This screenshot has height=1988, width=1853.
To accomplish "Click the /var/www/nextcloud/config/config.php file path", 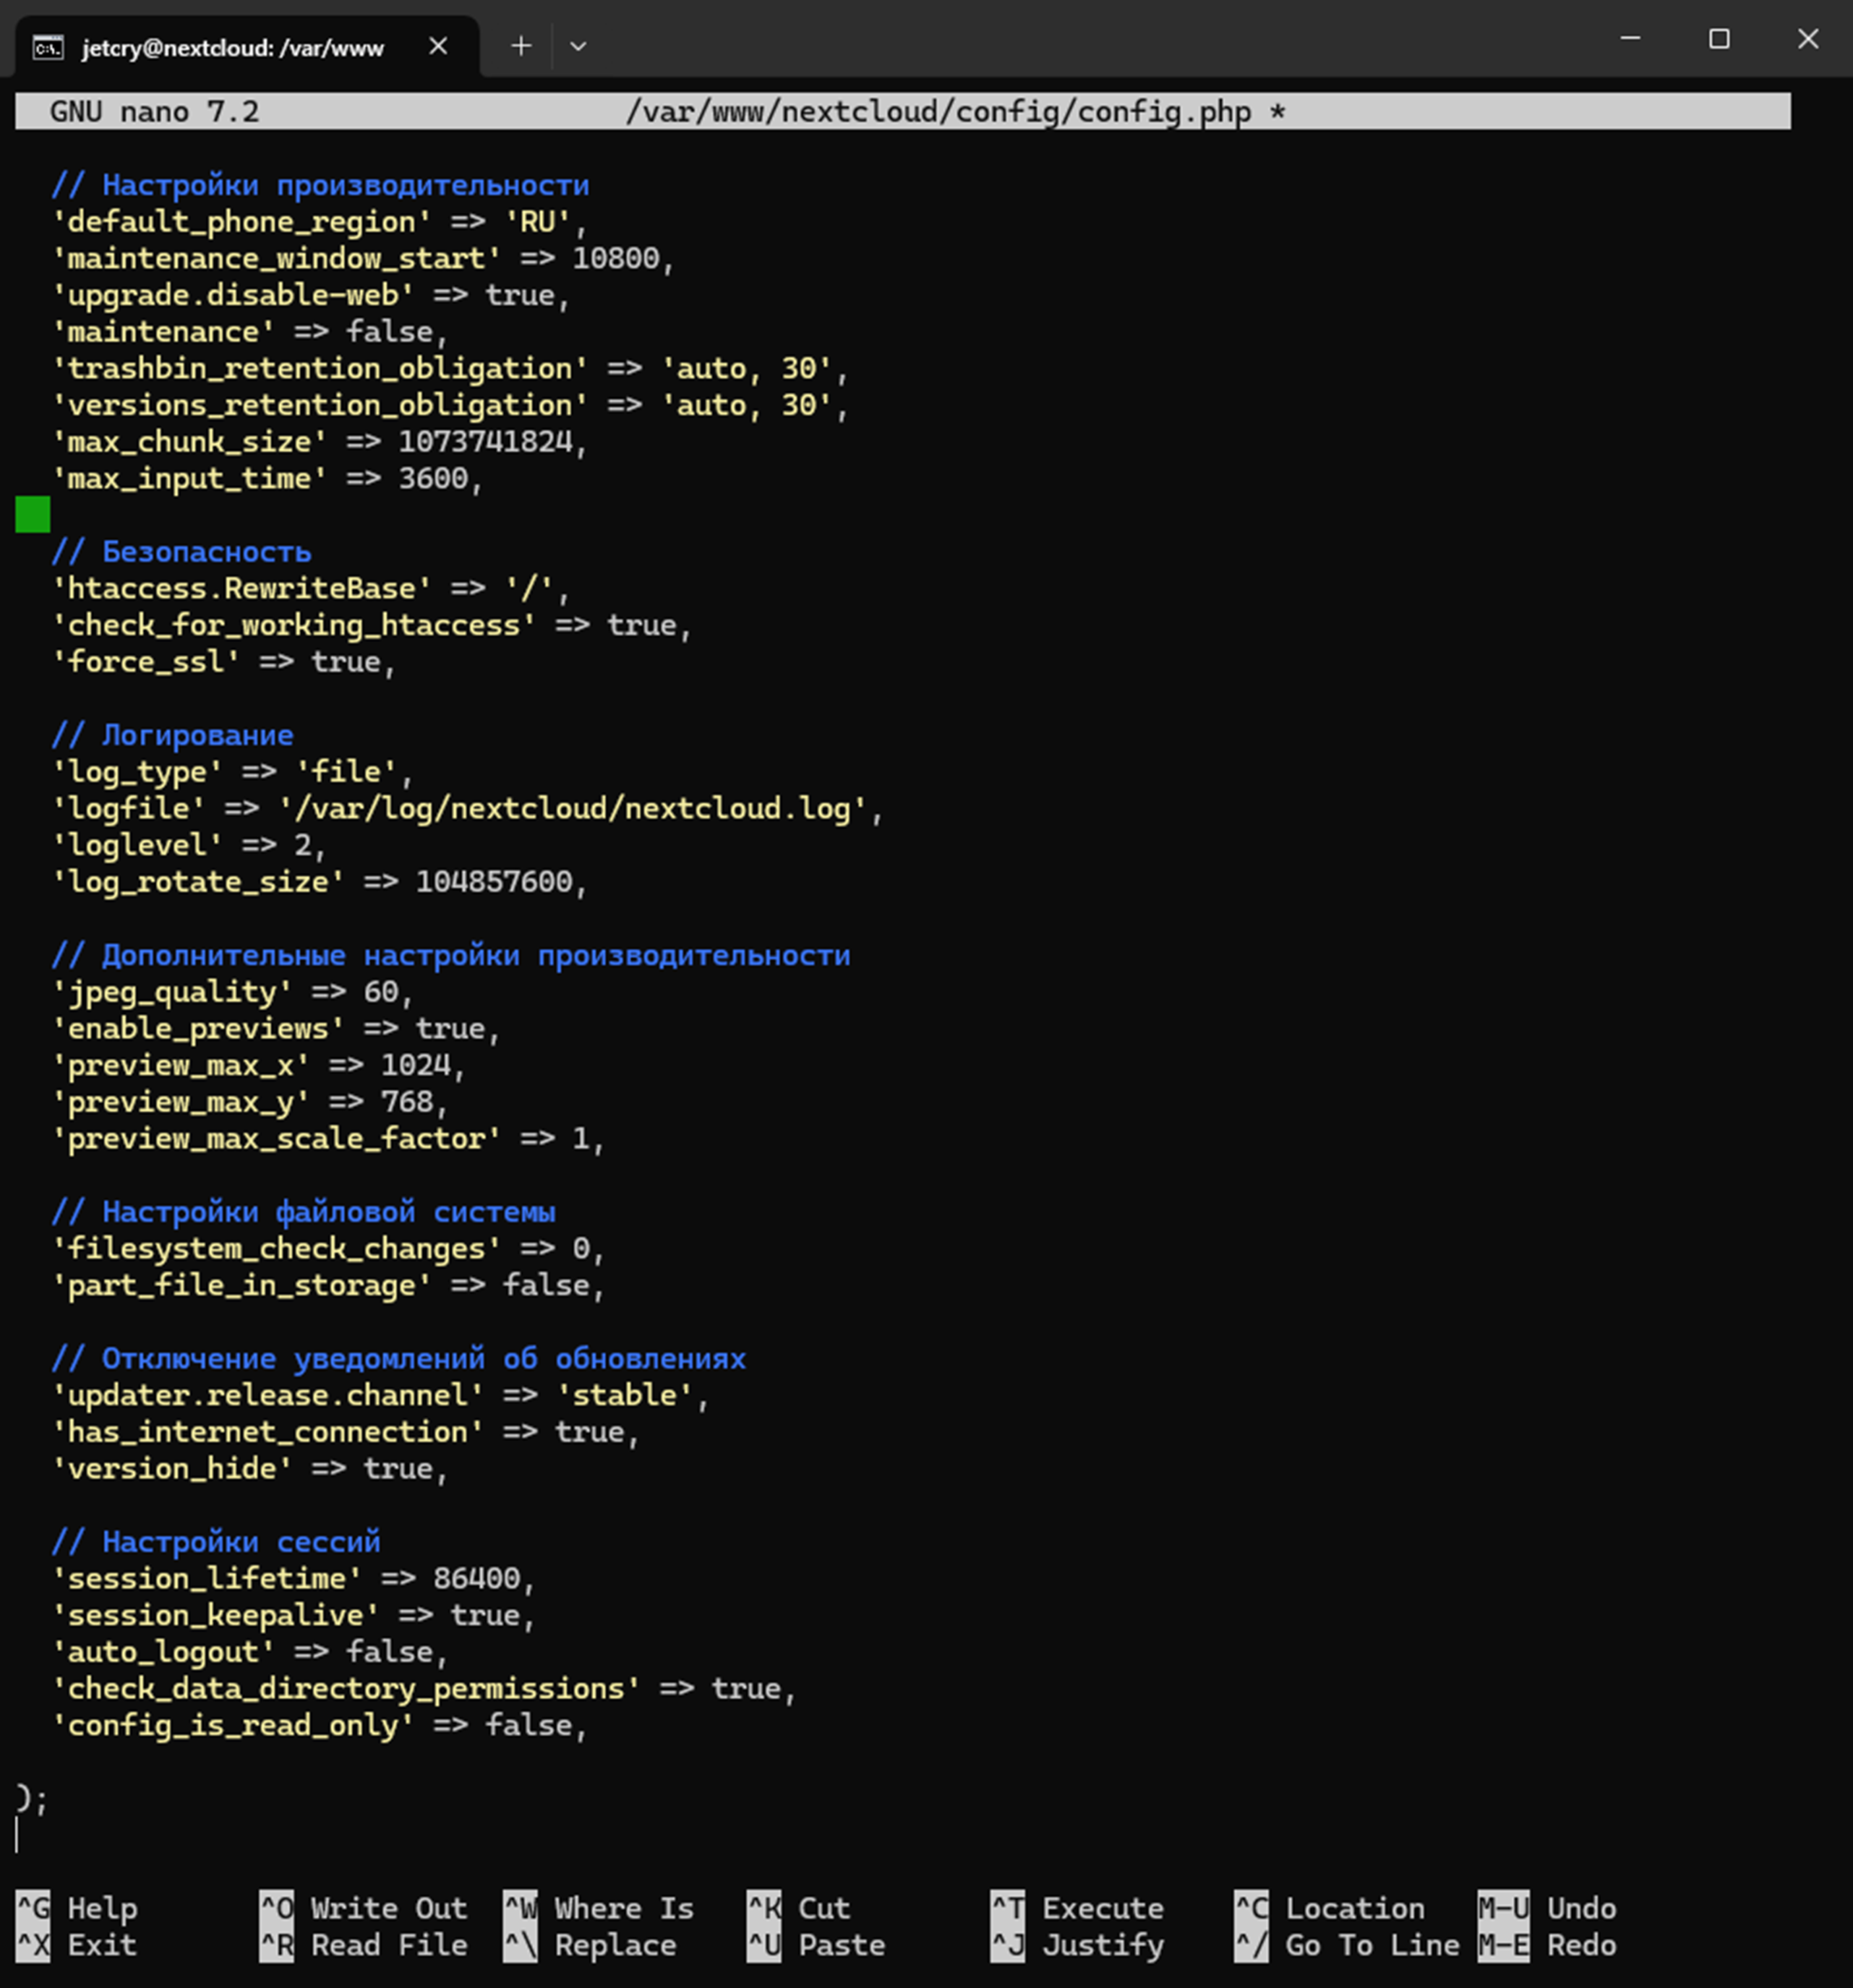I will click(938, 111).
